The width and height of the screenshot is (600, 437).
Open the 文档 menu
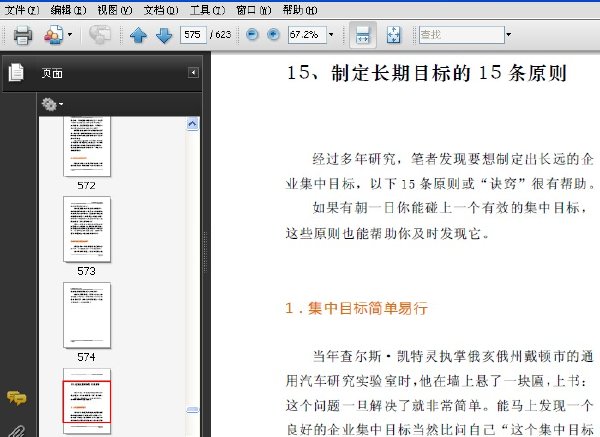(161, 10)
